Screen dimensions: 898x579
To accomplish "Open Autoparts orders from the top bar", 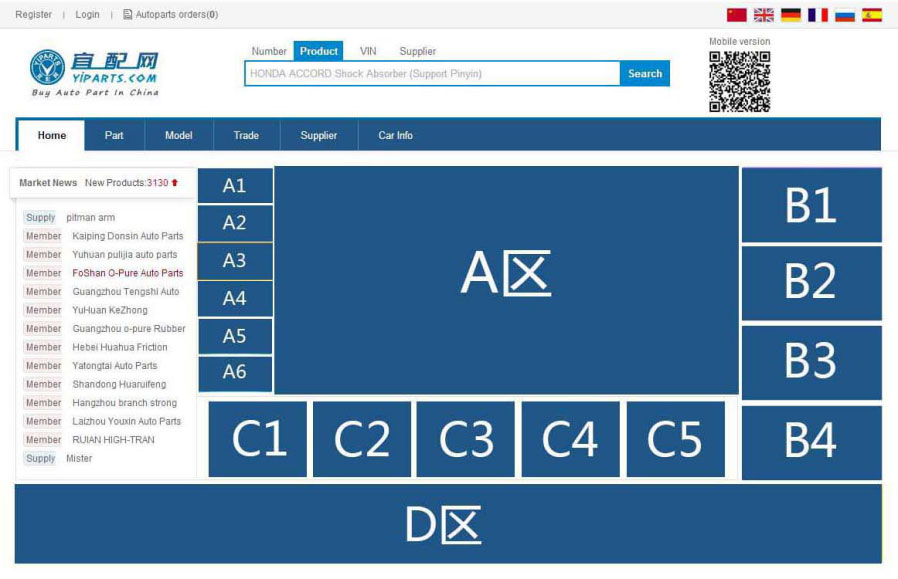I will (171, 15).
